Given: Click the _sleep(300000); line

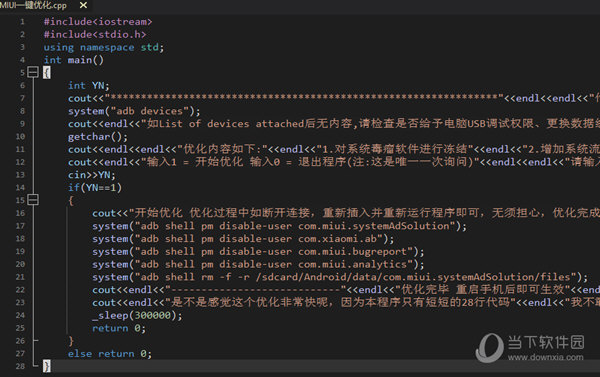Looking at the screenshot, I should tap(137, 315).
